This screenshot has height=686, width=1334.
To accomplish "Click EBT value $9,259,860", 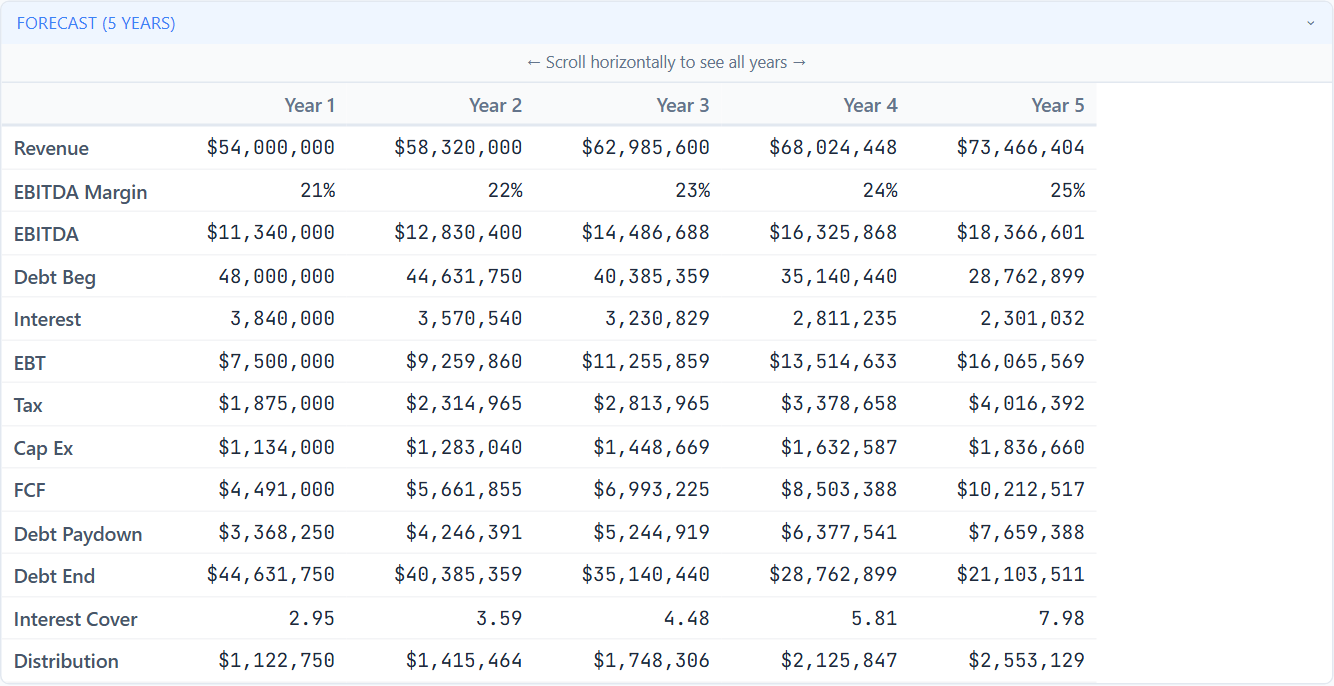I will coord(464,361).
